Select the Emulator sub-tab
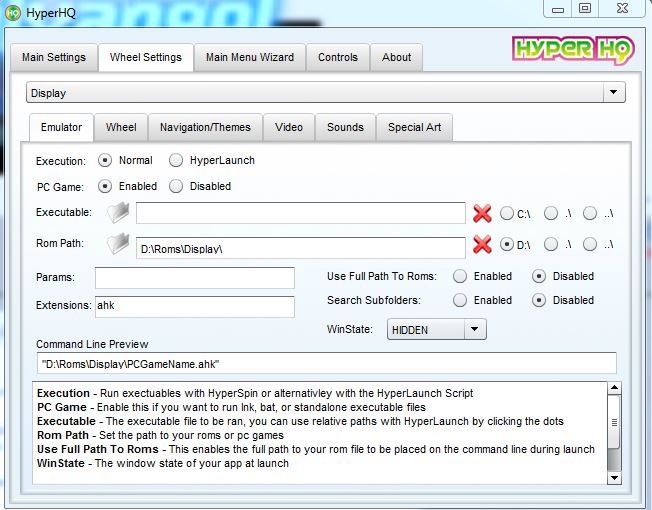The image size is (652, 510). 62,127
